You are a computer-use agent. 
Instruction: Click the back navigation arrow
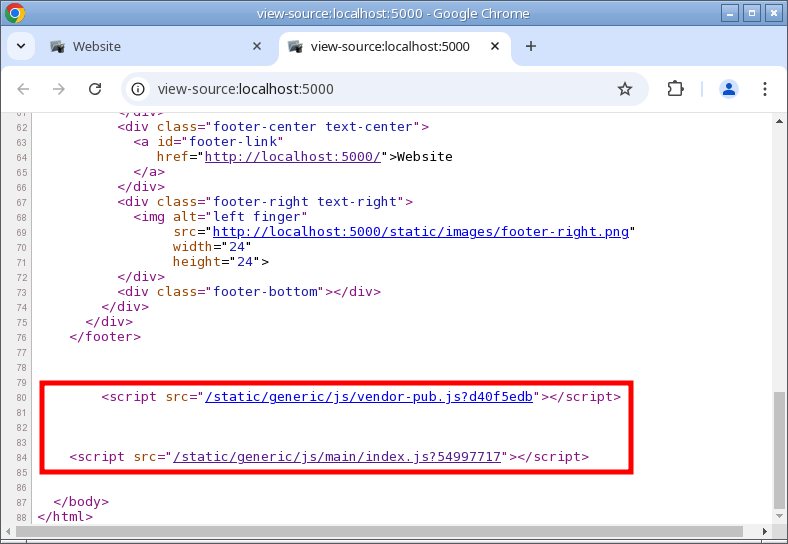tap(23, 89)
